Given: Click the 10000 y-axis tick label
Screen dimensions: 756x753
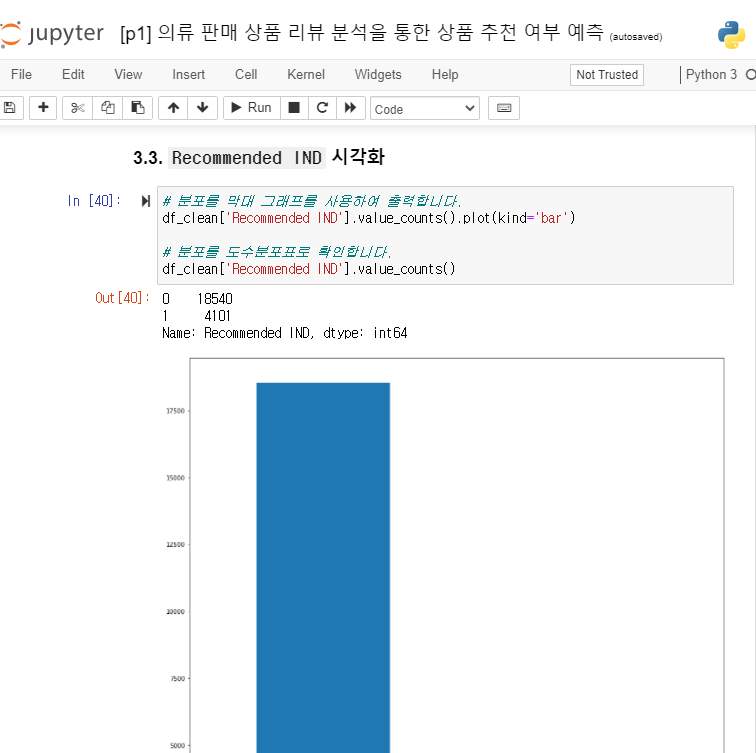Looking at the screenshot, I should pyautogui.click(x=176, y=612).
